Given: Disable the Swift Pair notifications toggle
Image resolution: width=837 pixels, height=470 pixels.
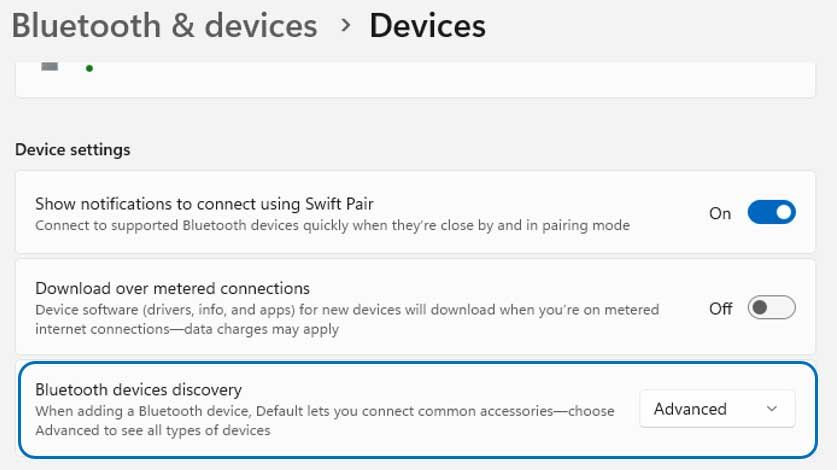Looking at the screenshot, I should [x=771, y=212].
